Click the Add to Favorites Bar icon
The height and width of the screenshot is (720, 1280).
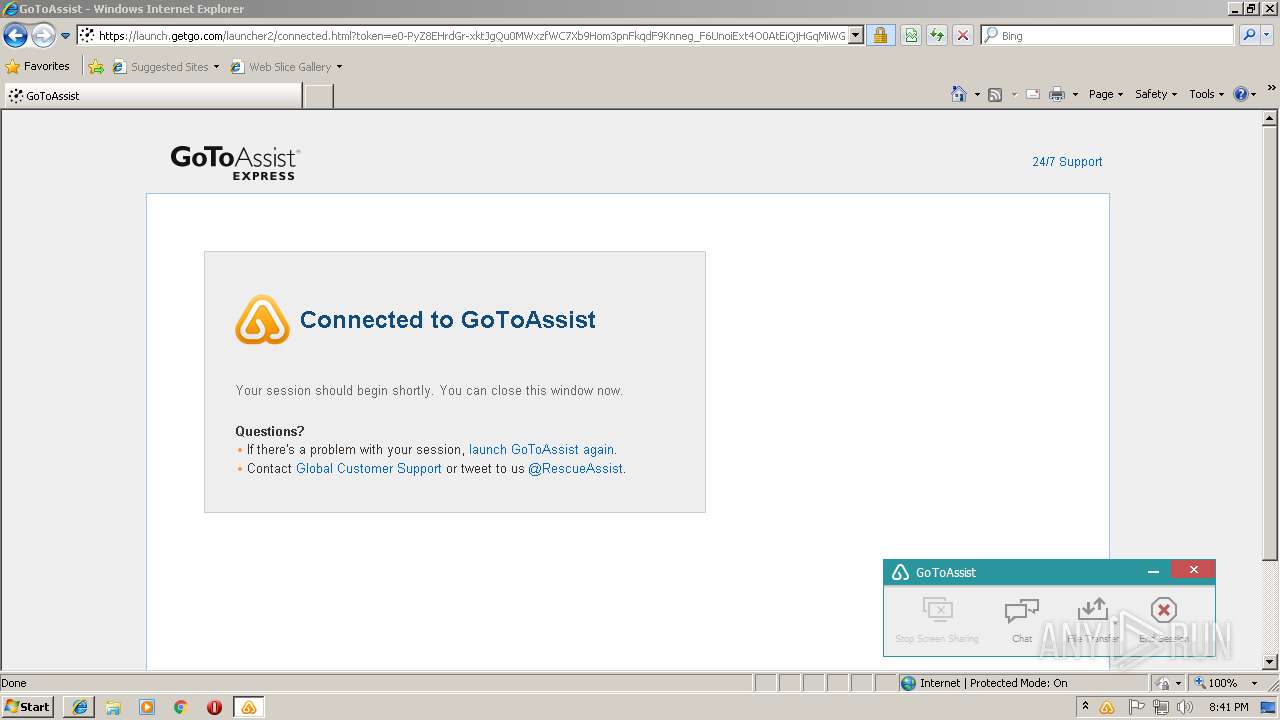pyautogui.click(x=96, y=67)
